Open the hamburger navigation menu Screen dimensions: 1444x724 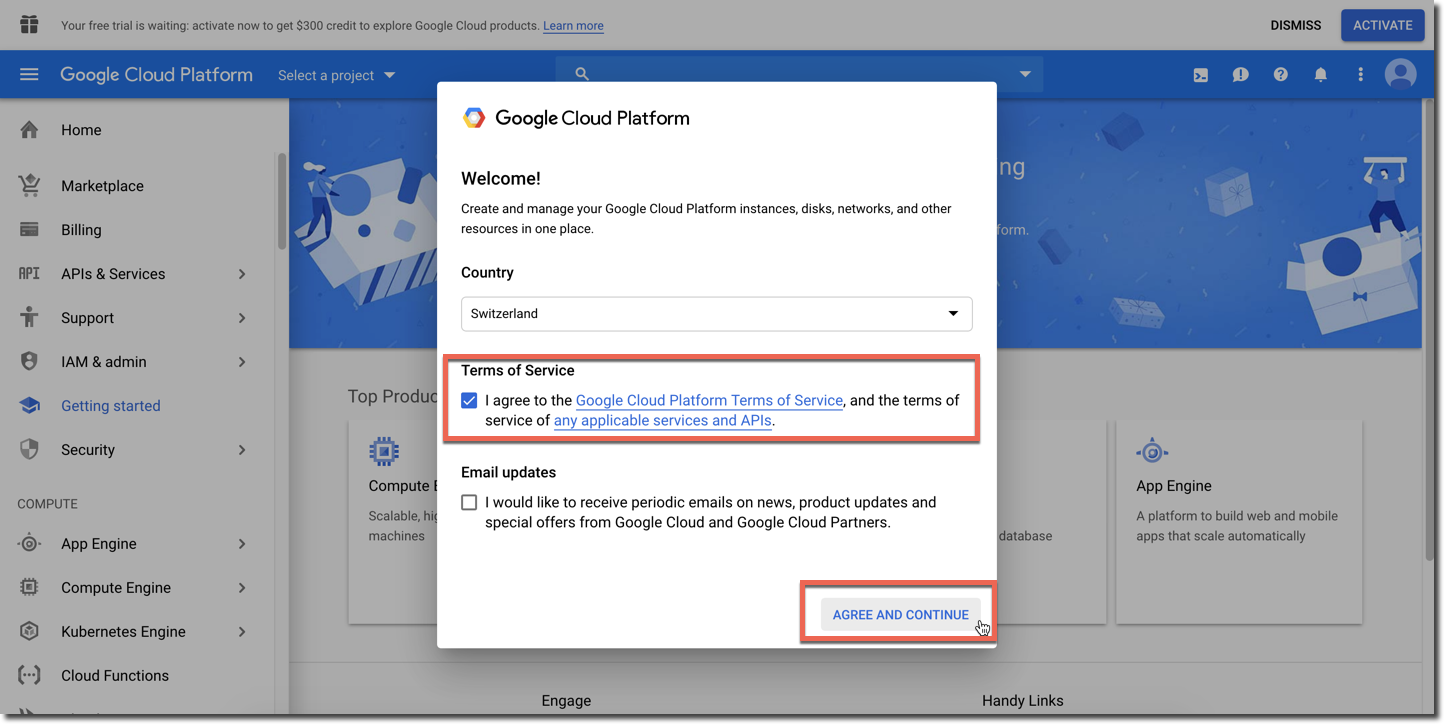click(x=29, y=75)
